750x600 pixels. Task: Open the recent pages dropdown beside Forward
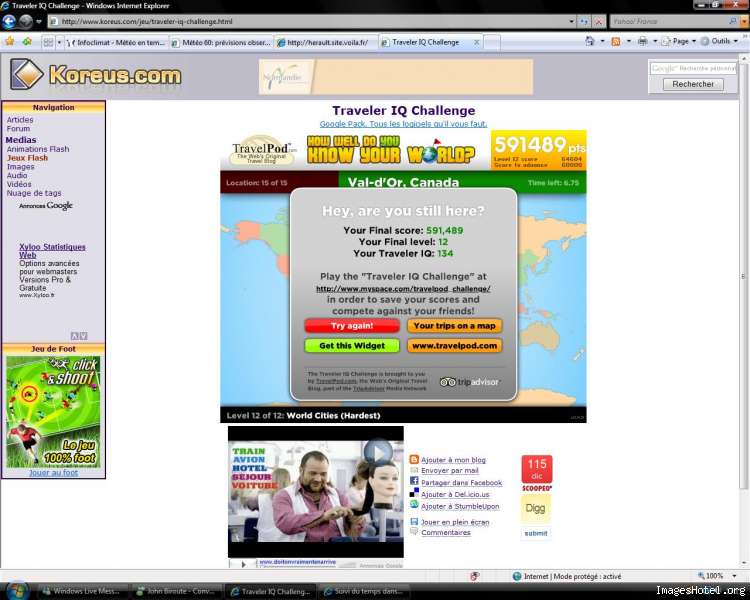click(39, 22)
